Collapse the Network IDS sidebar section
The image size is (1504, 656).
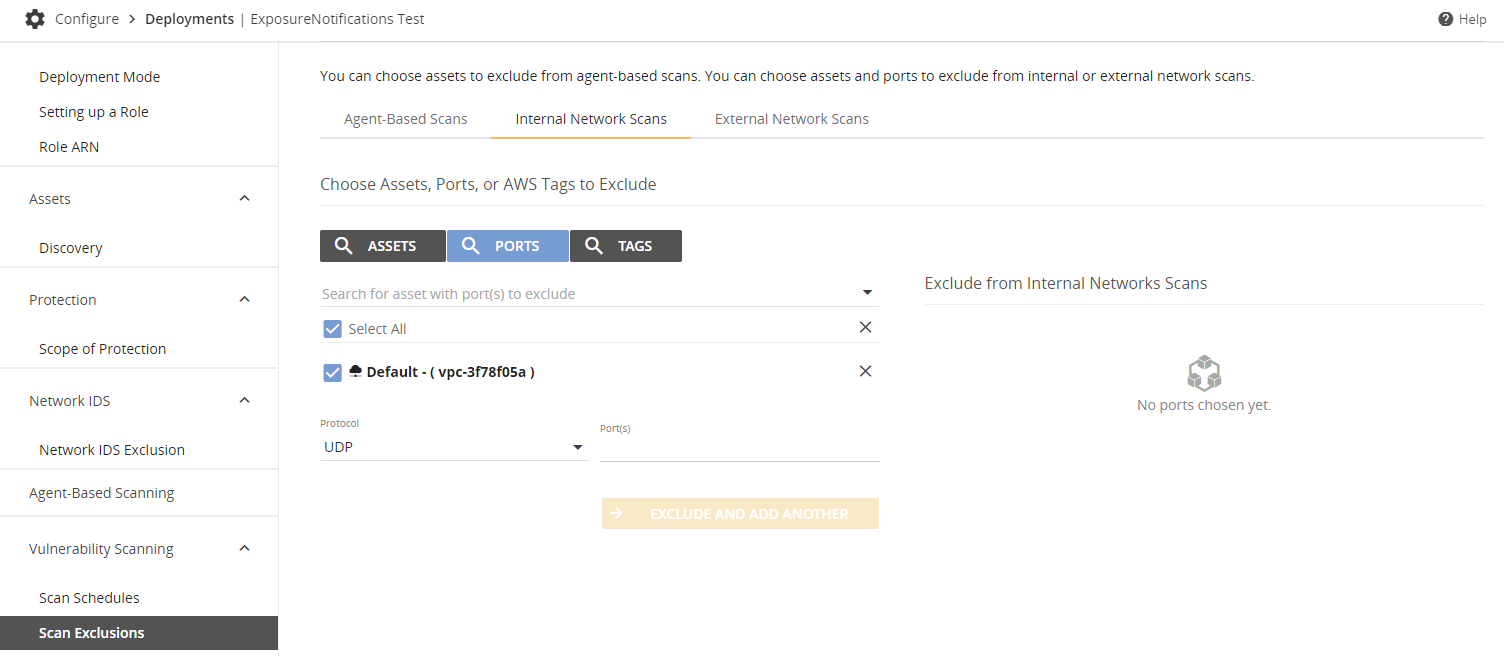tap(245, 400)
